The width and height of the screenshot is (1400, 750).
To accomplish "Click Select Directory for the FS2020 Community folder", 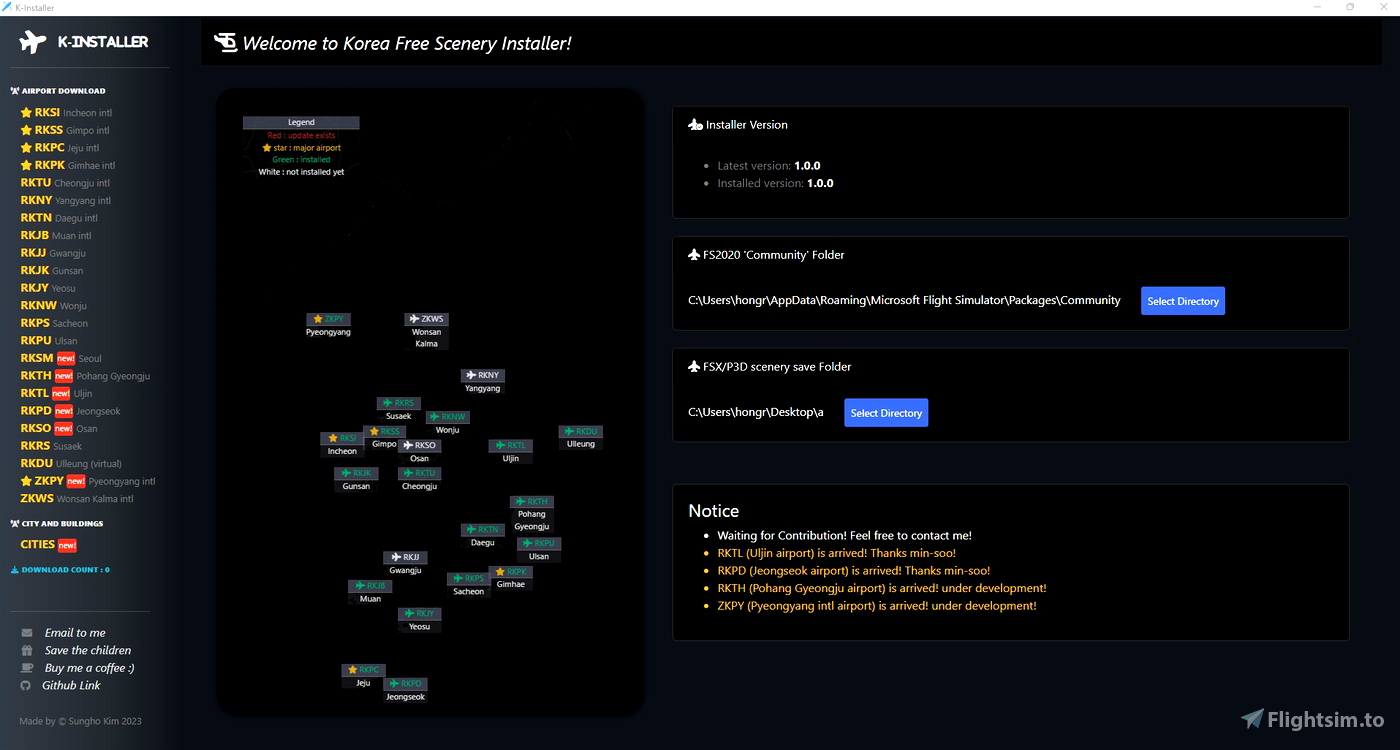I will [1183, 301].
